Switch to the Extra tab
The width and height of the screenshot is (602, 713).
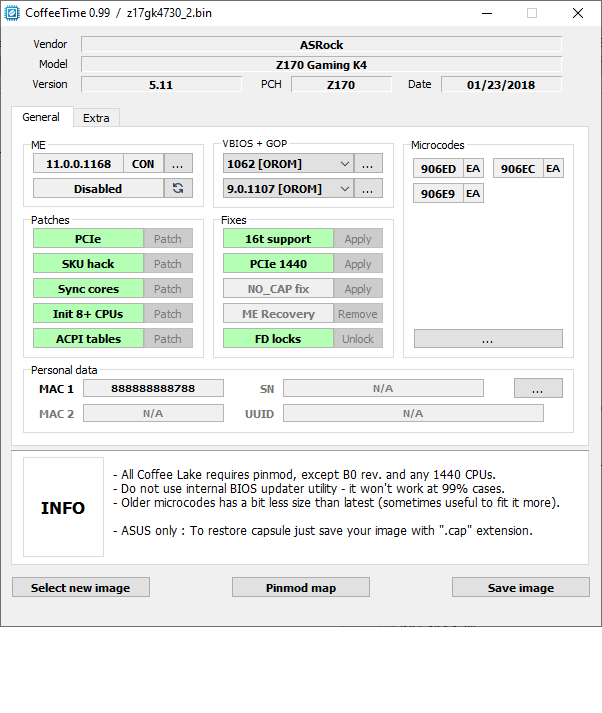pyautogui.click(x=96, y=118)
